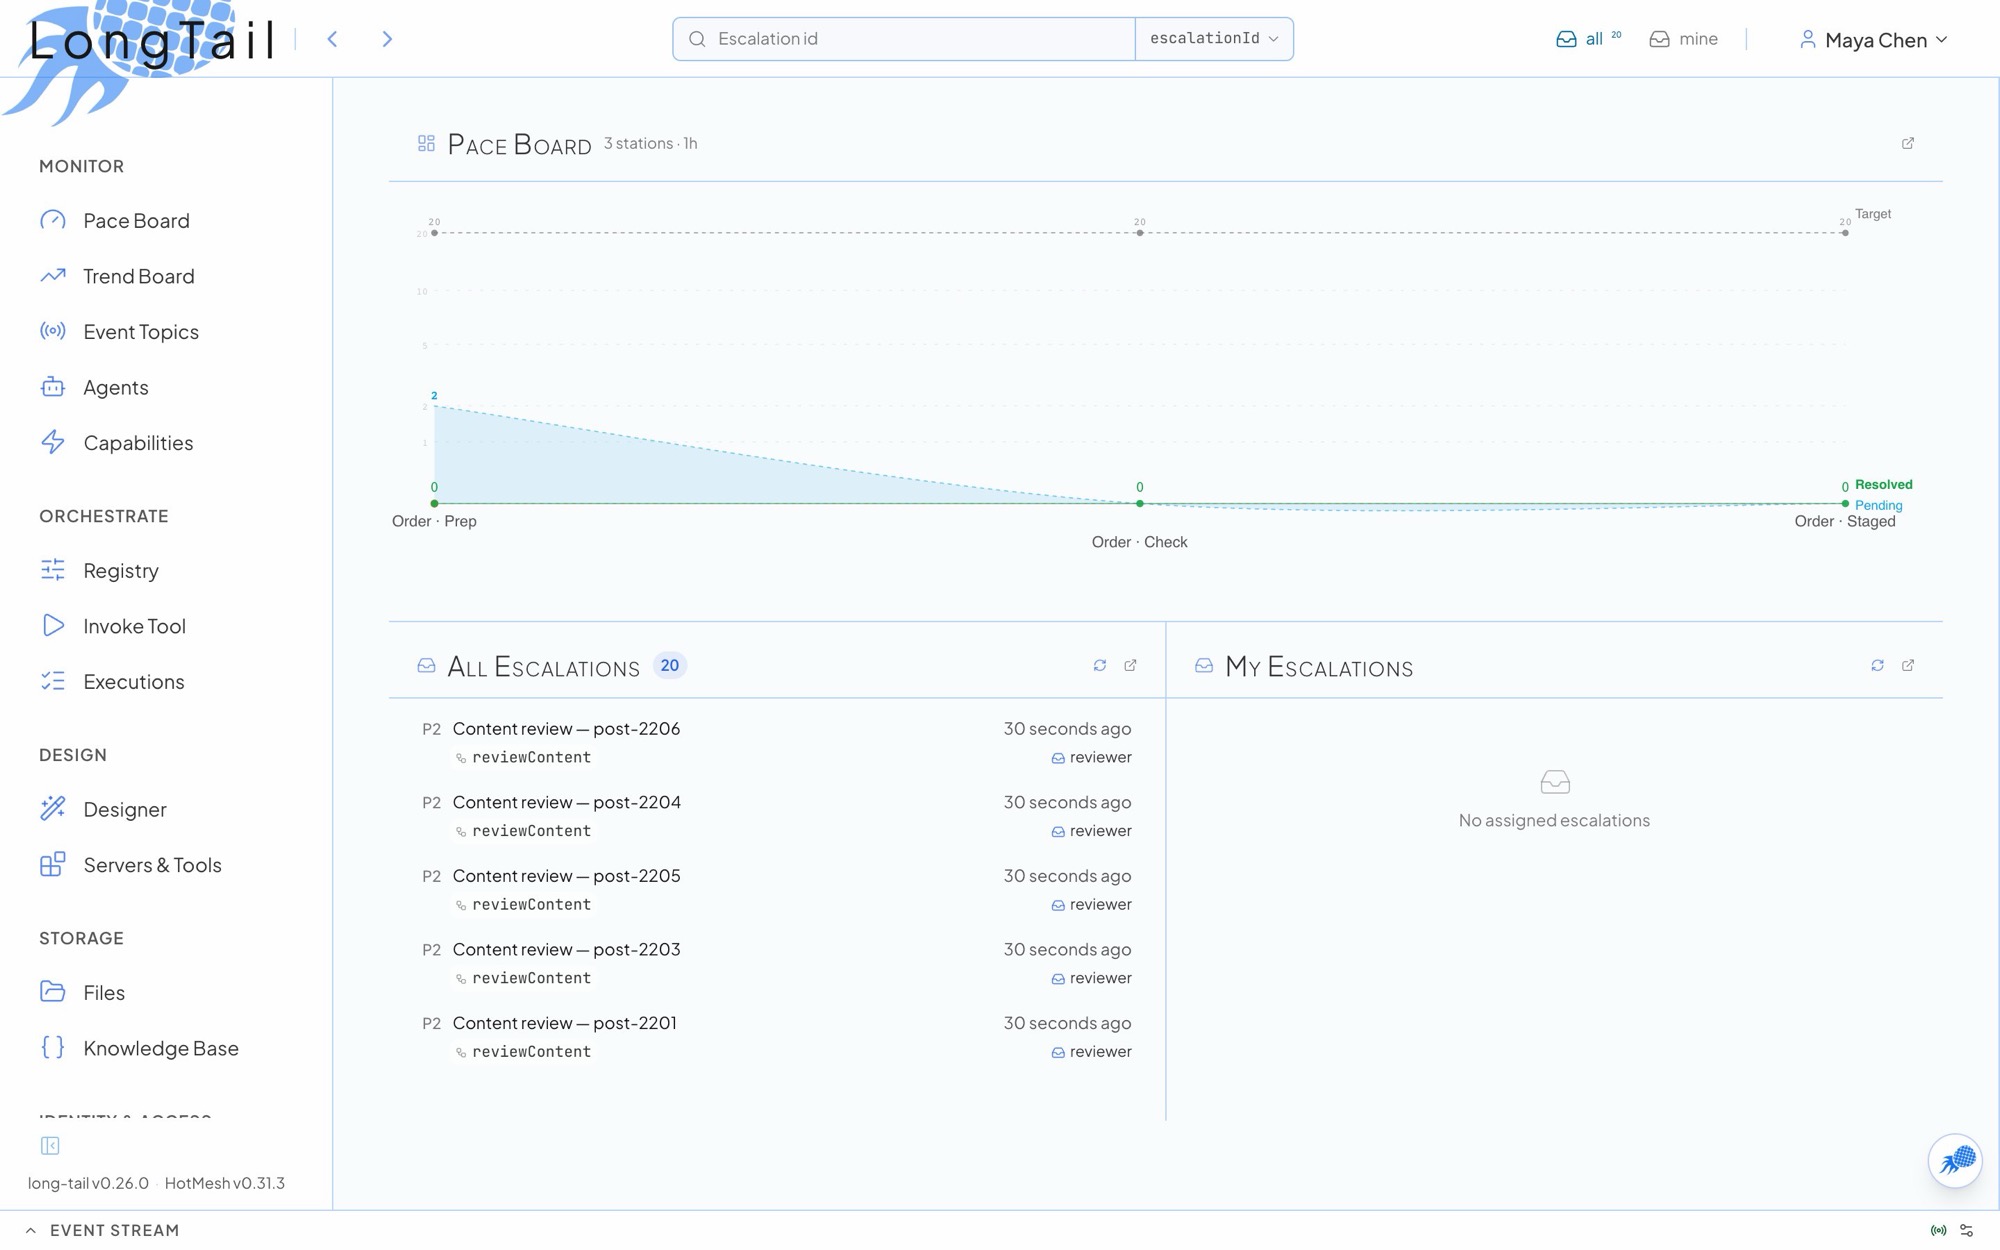
Task: Click the Knowledge Base braces icon
Action: (x=53, y=1047)
